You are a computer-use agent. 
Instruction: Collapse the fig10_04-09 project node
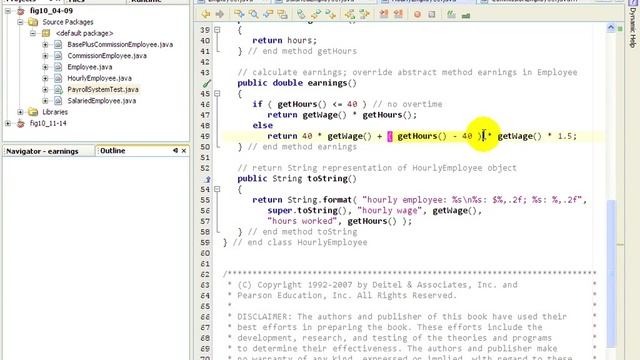tap(8, 11)
